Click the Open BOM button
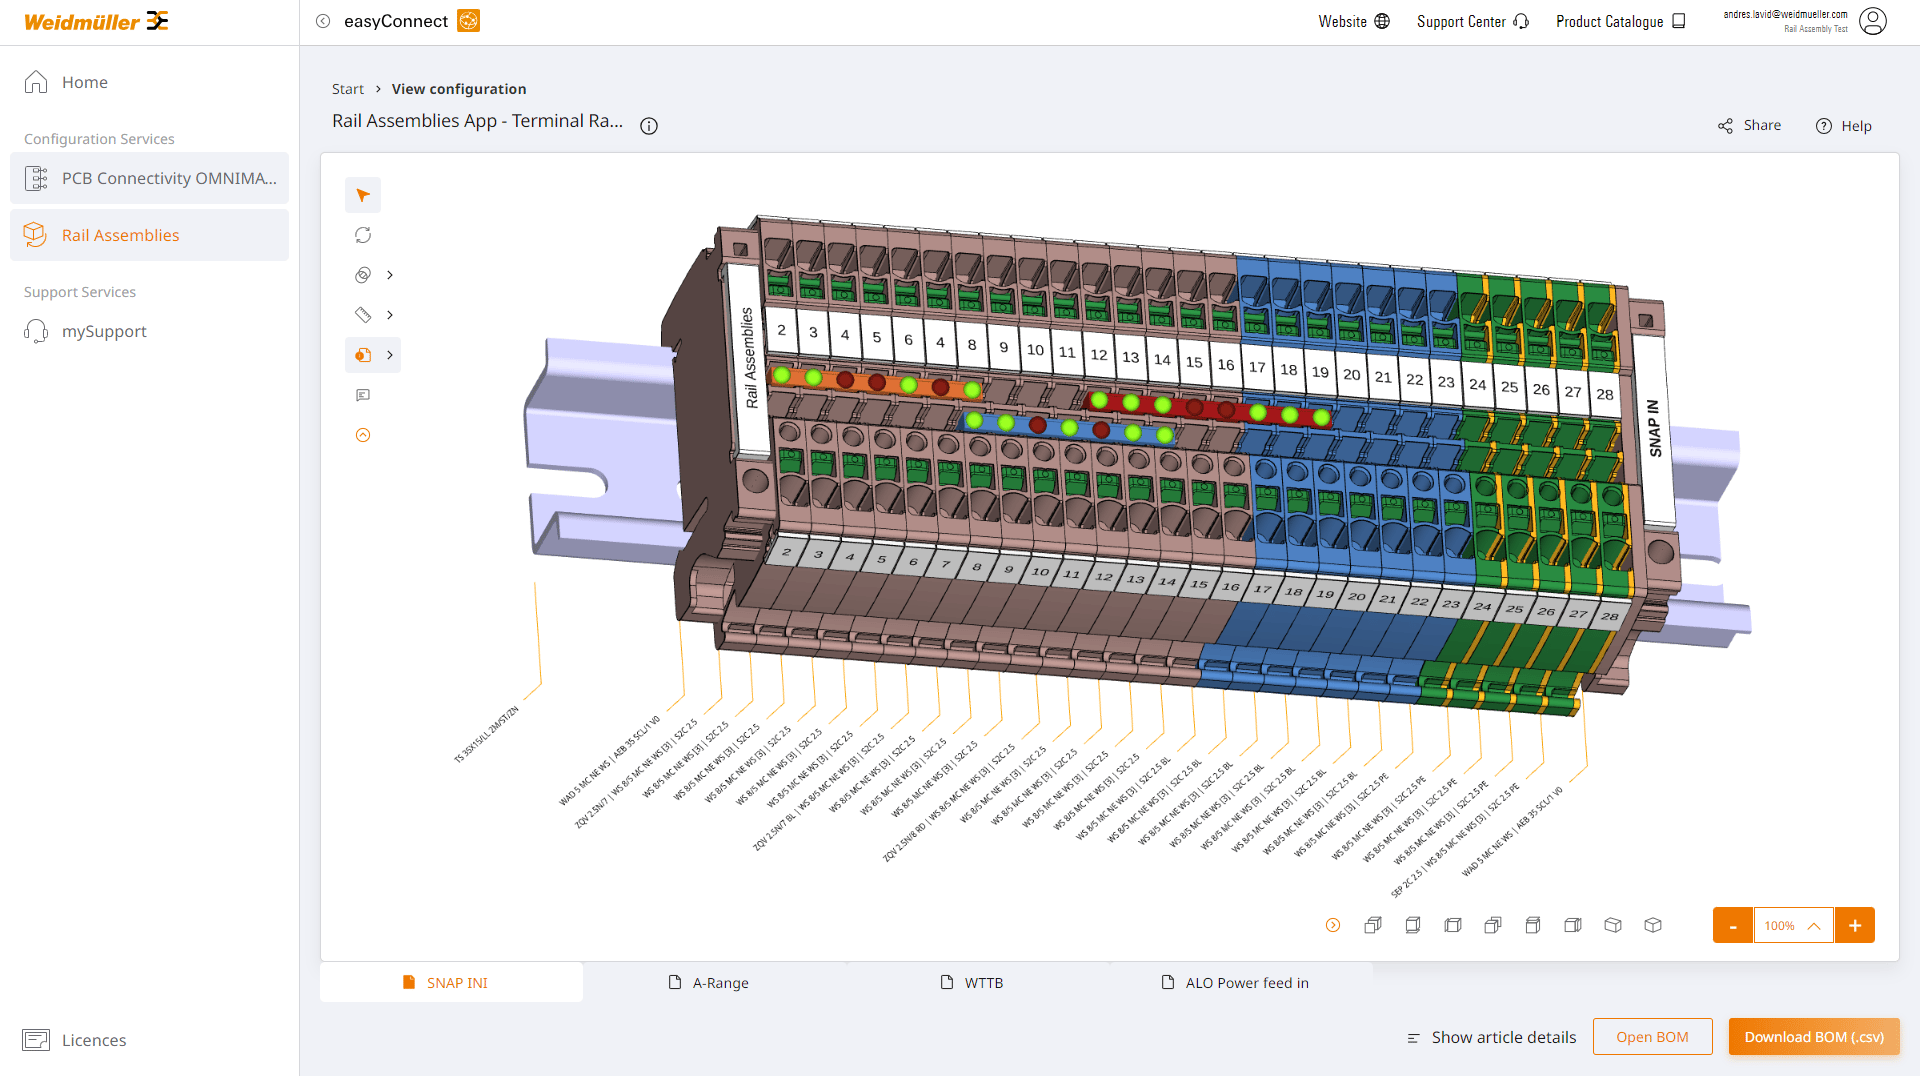This screenshot has height=1076, width=1920. point(1652,1037)
